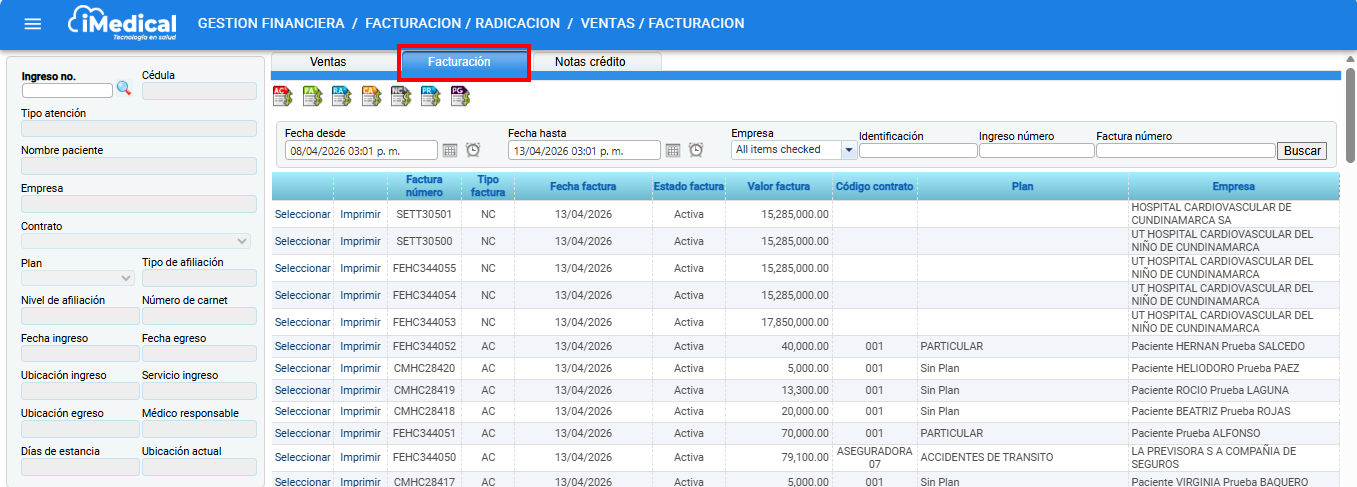Image resolution: width=1357 pixels, height=487 pixels.
Task: Click the gray NC credit note icon
Action: (400, 96)
